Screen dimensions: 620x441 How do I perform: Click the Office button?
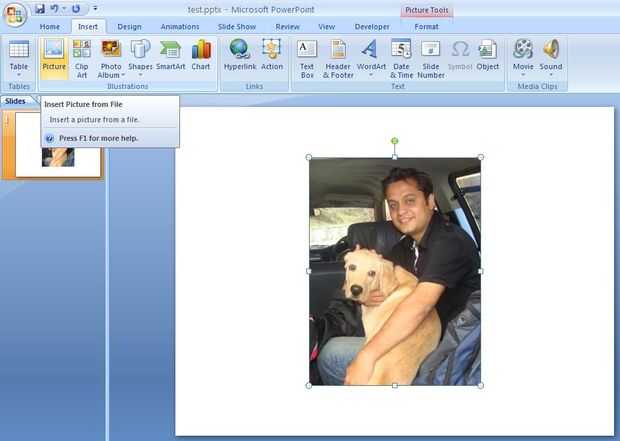[15, 15]
